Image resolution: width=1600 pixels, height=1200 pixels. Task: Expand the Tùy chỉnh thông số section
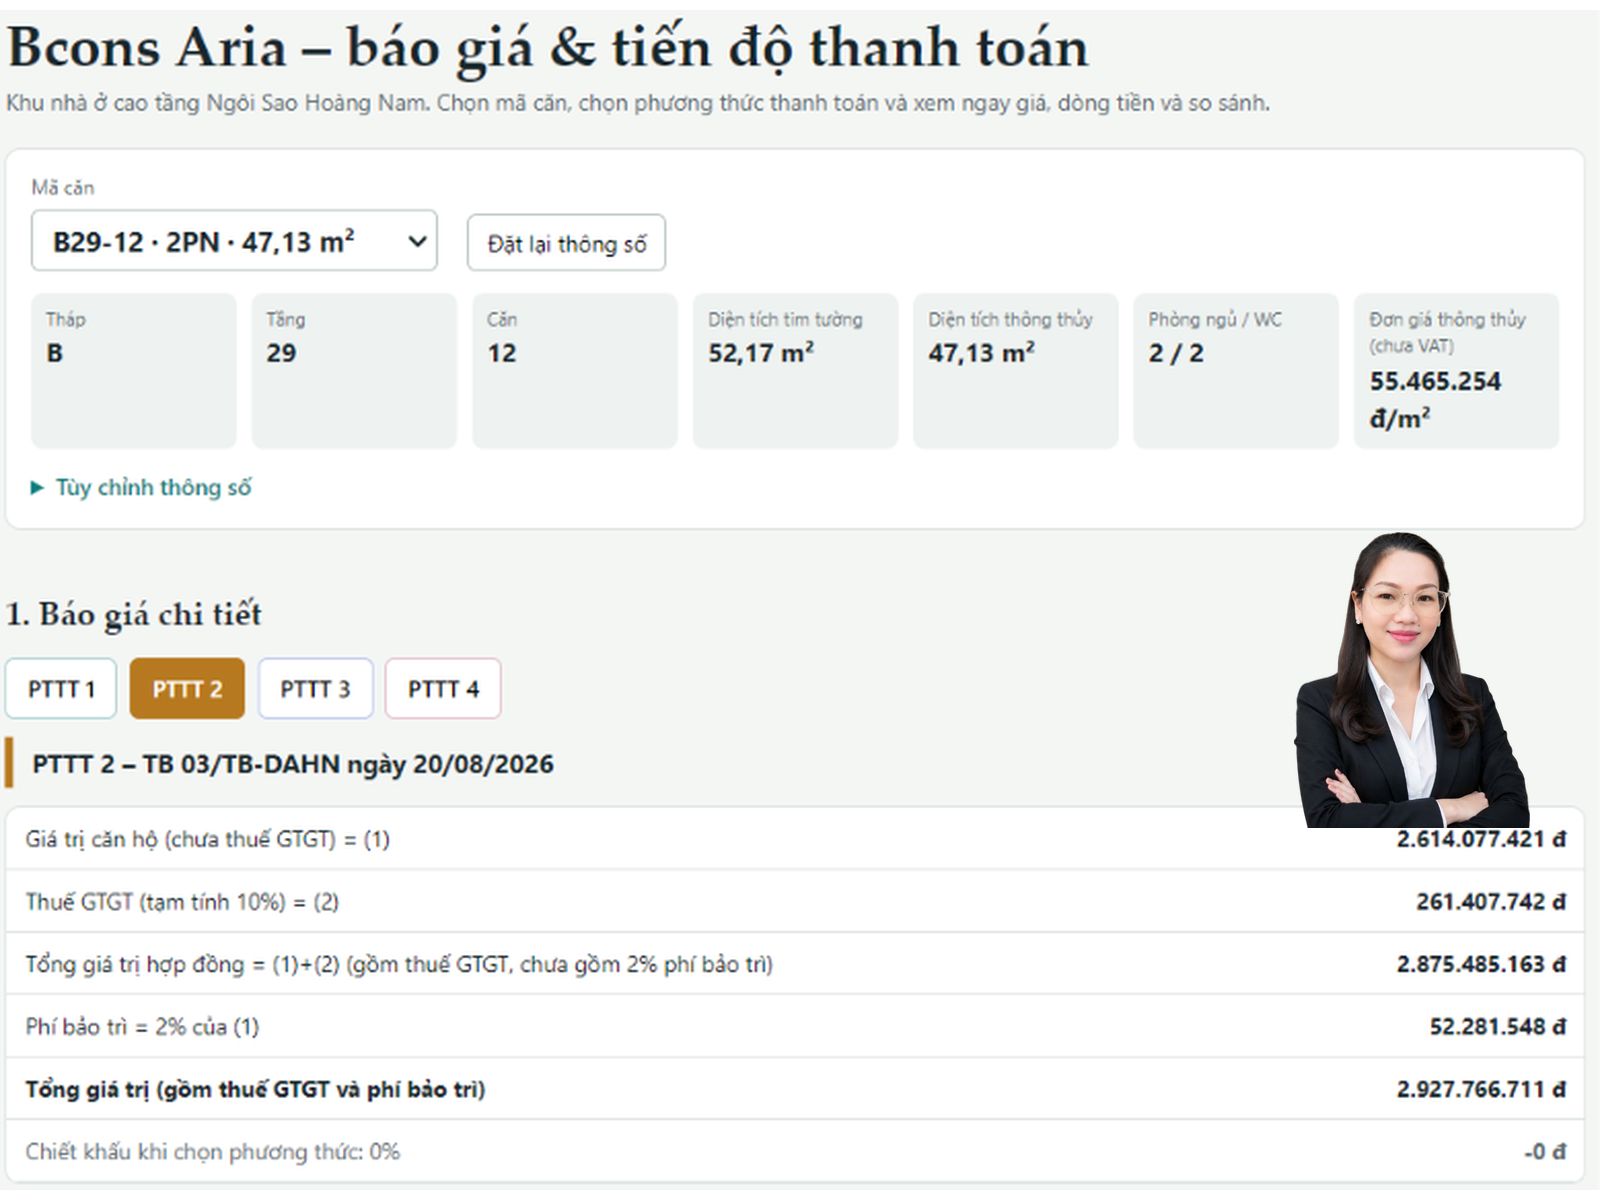(141, 488)
